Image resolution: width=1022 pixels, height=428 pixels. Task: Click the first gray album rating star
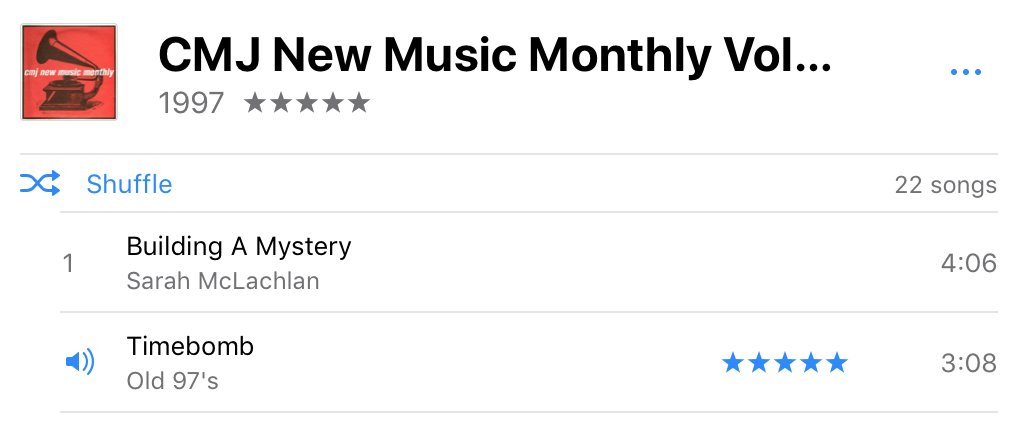(x=255, y=103)
